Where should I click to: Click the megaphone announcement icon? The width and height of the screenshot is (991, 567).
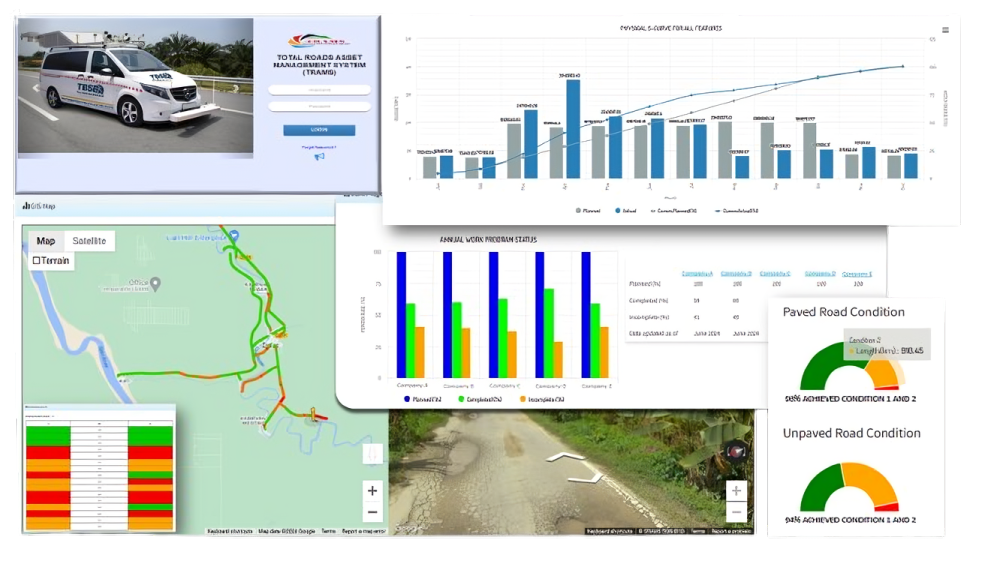(319, 157)
